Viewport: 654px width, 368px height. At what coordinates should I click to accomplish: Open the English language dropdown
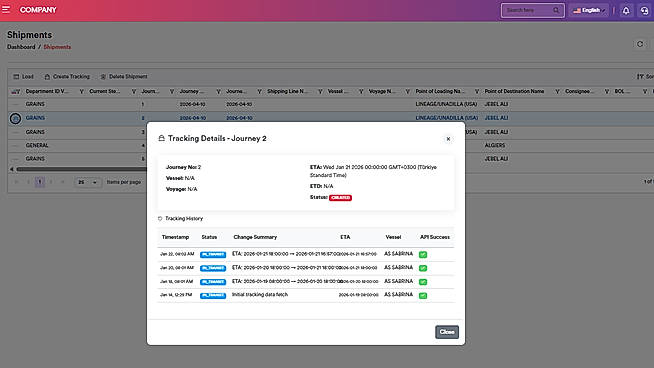tap(589, 10)
